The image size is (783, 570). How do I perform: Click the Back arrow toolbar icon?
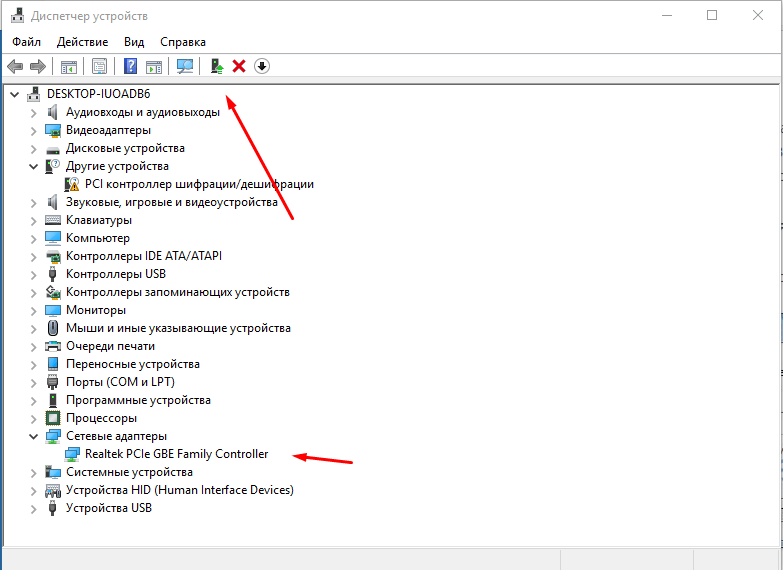coord(15,66)
